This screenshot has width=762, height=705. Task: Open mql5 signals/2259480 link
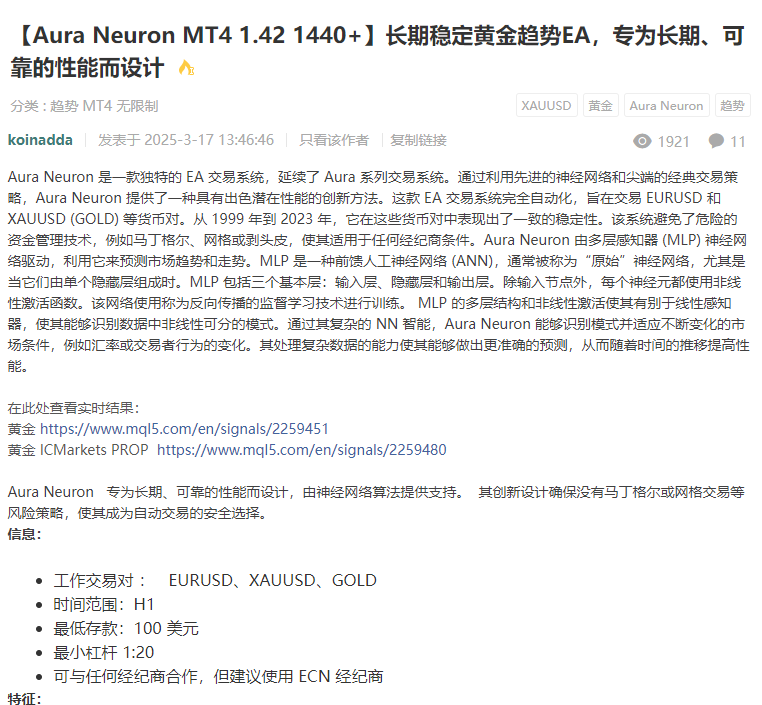pos(302,449)
